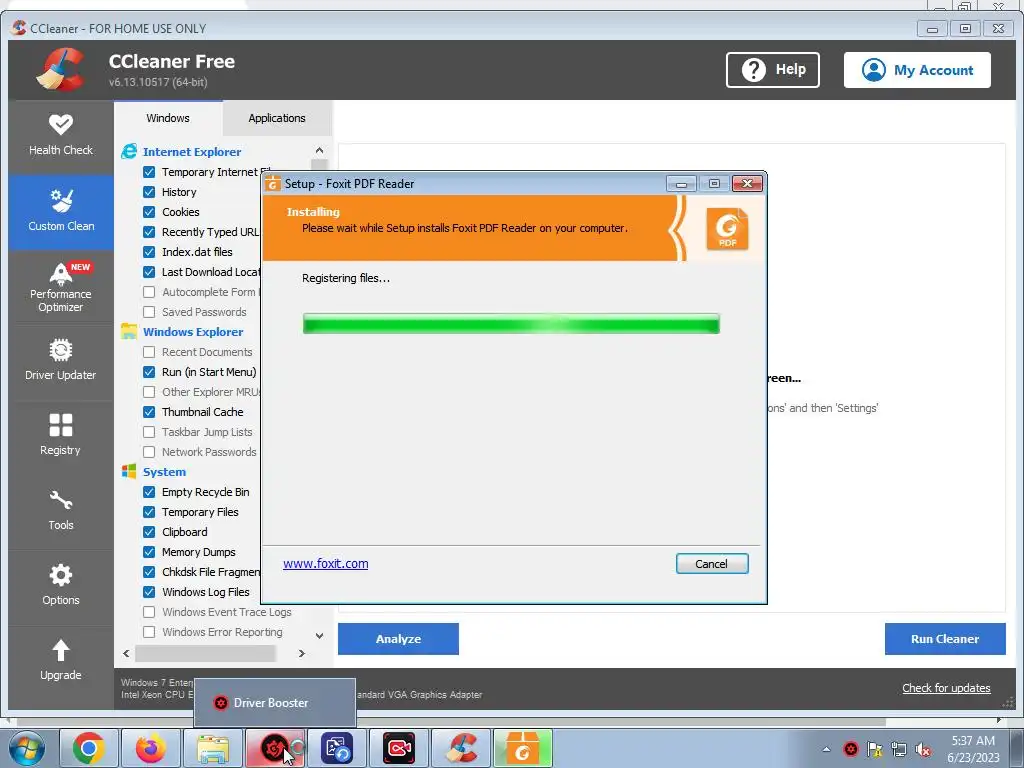Click the CCleaner logo in header

(x=61, y=69)
